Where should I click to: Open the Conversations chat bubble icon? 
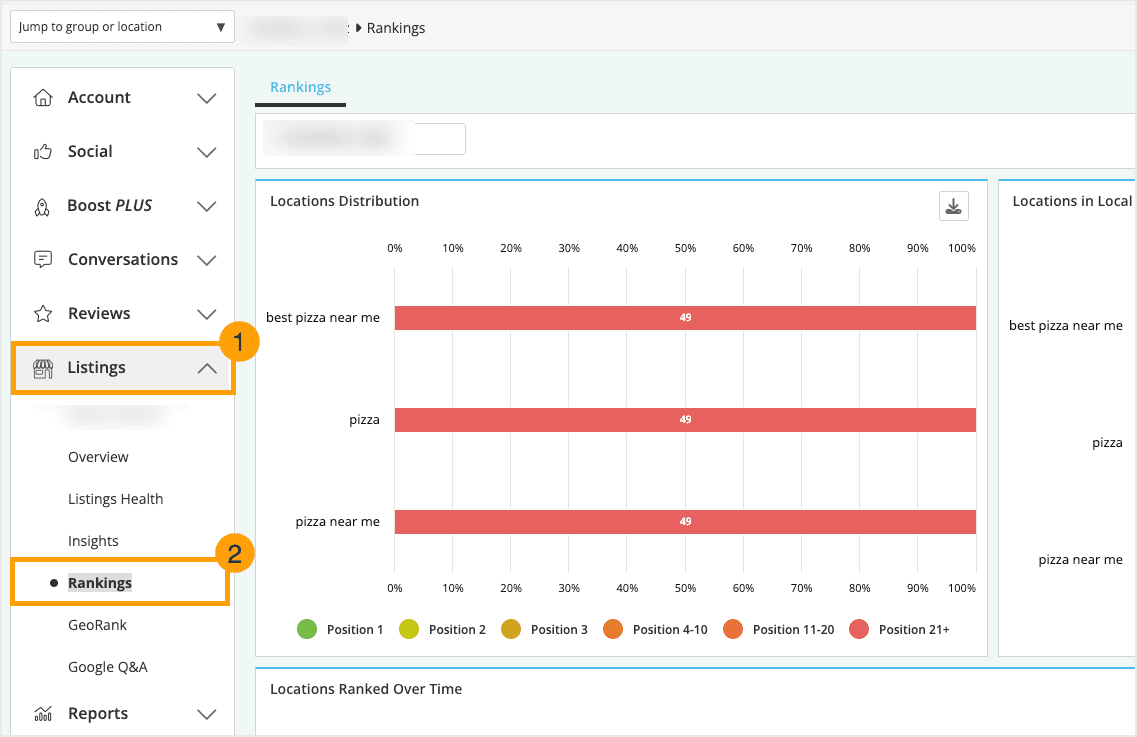pyautogui.click(x=42, y=259)
